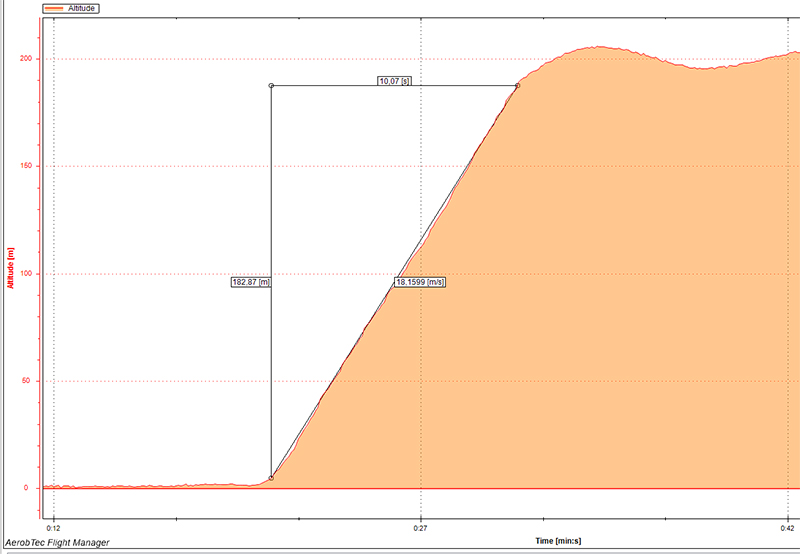Click the 200 altitude axis tick label

[x=27, y=59]
